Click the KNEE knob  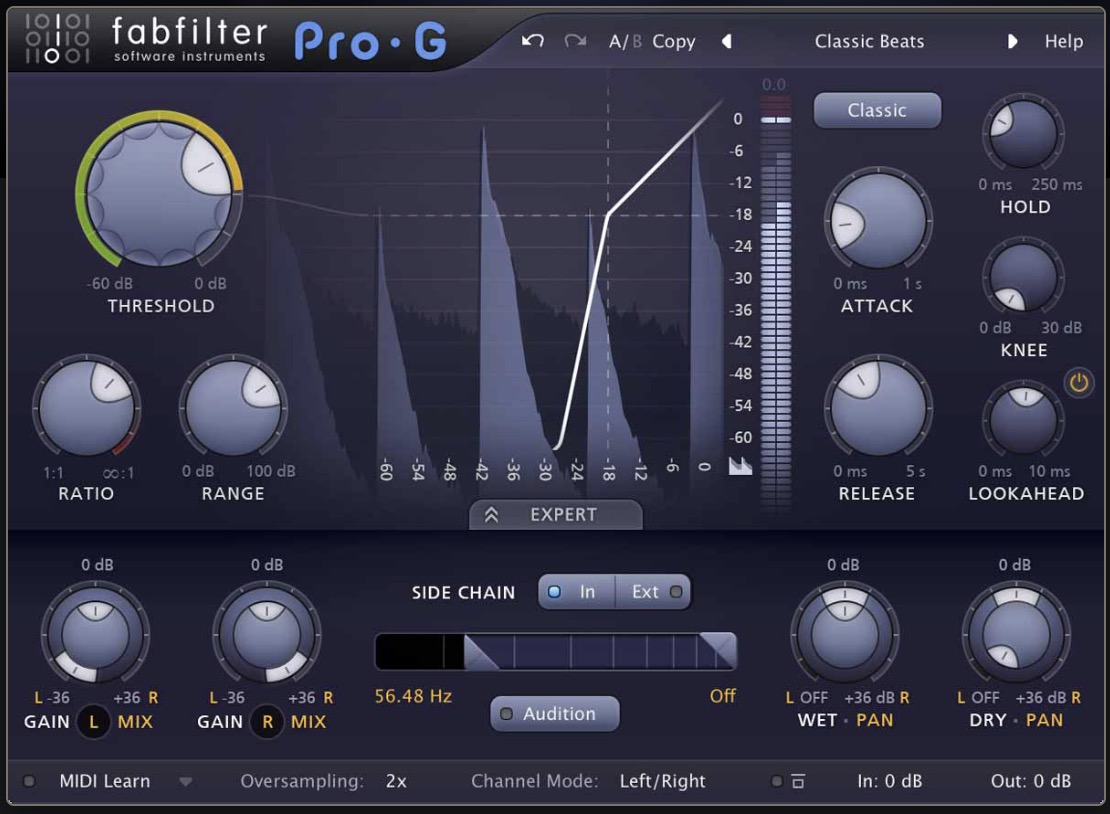coord(1023,277)
